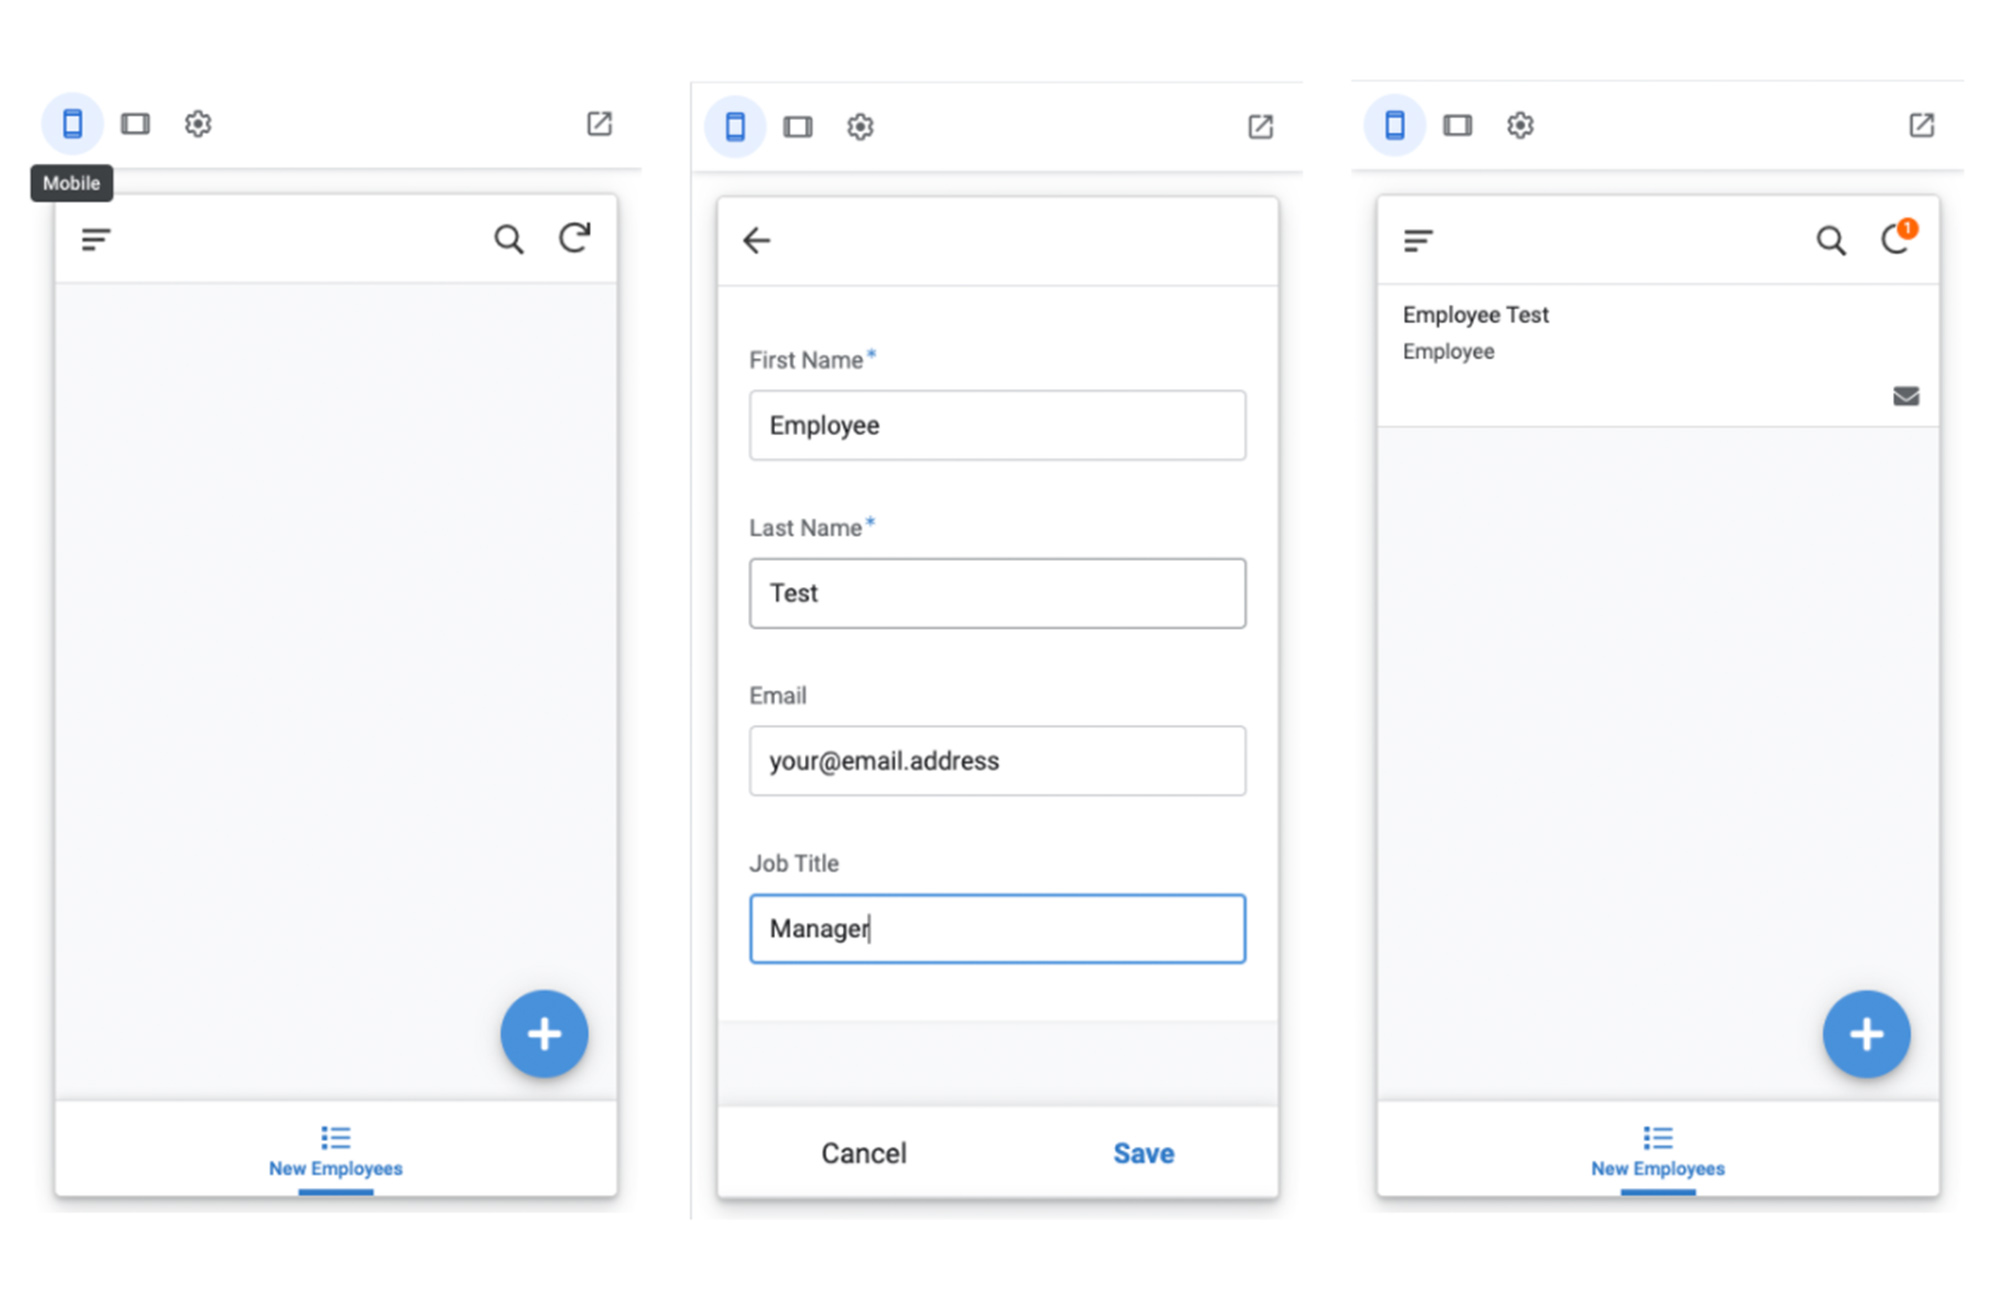Click the back arrow navigation button

point(758,238)
